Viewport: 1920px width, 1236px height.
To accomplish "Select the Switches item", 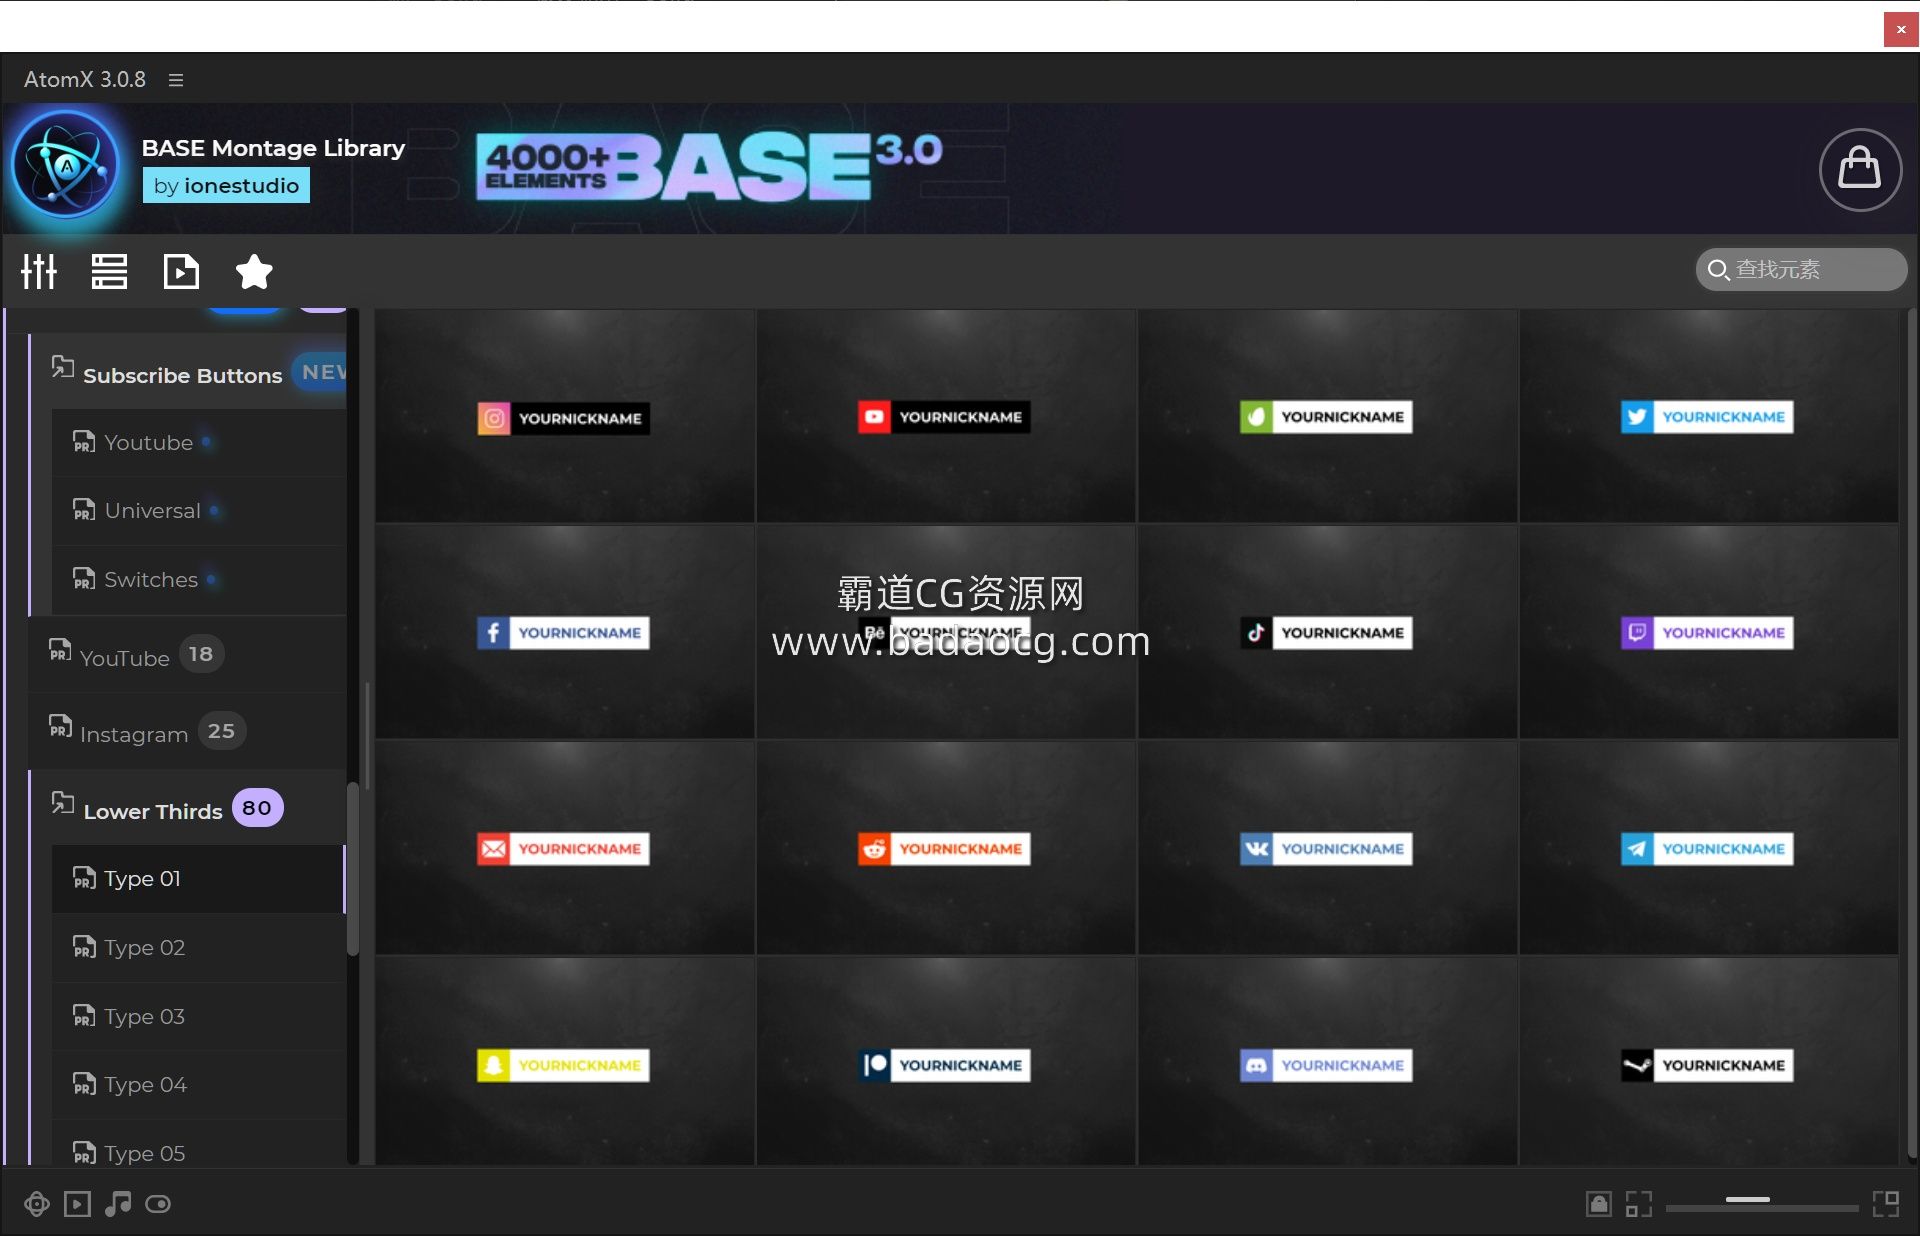I will tap(199, 580).
